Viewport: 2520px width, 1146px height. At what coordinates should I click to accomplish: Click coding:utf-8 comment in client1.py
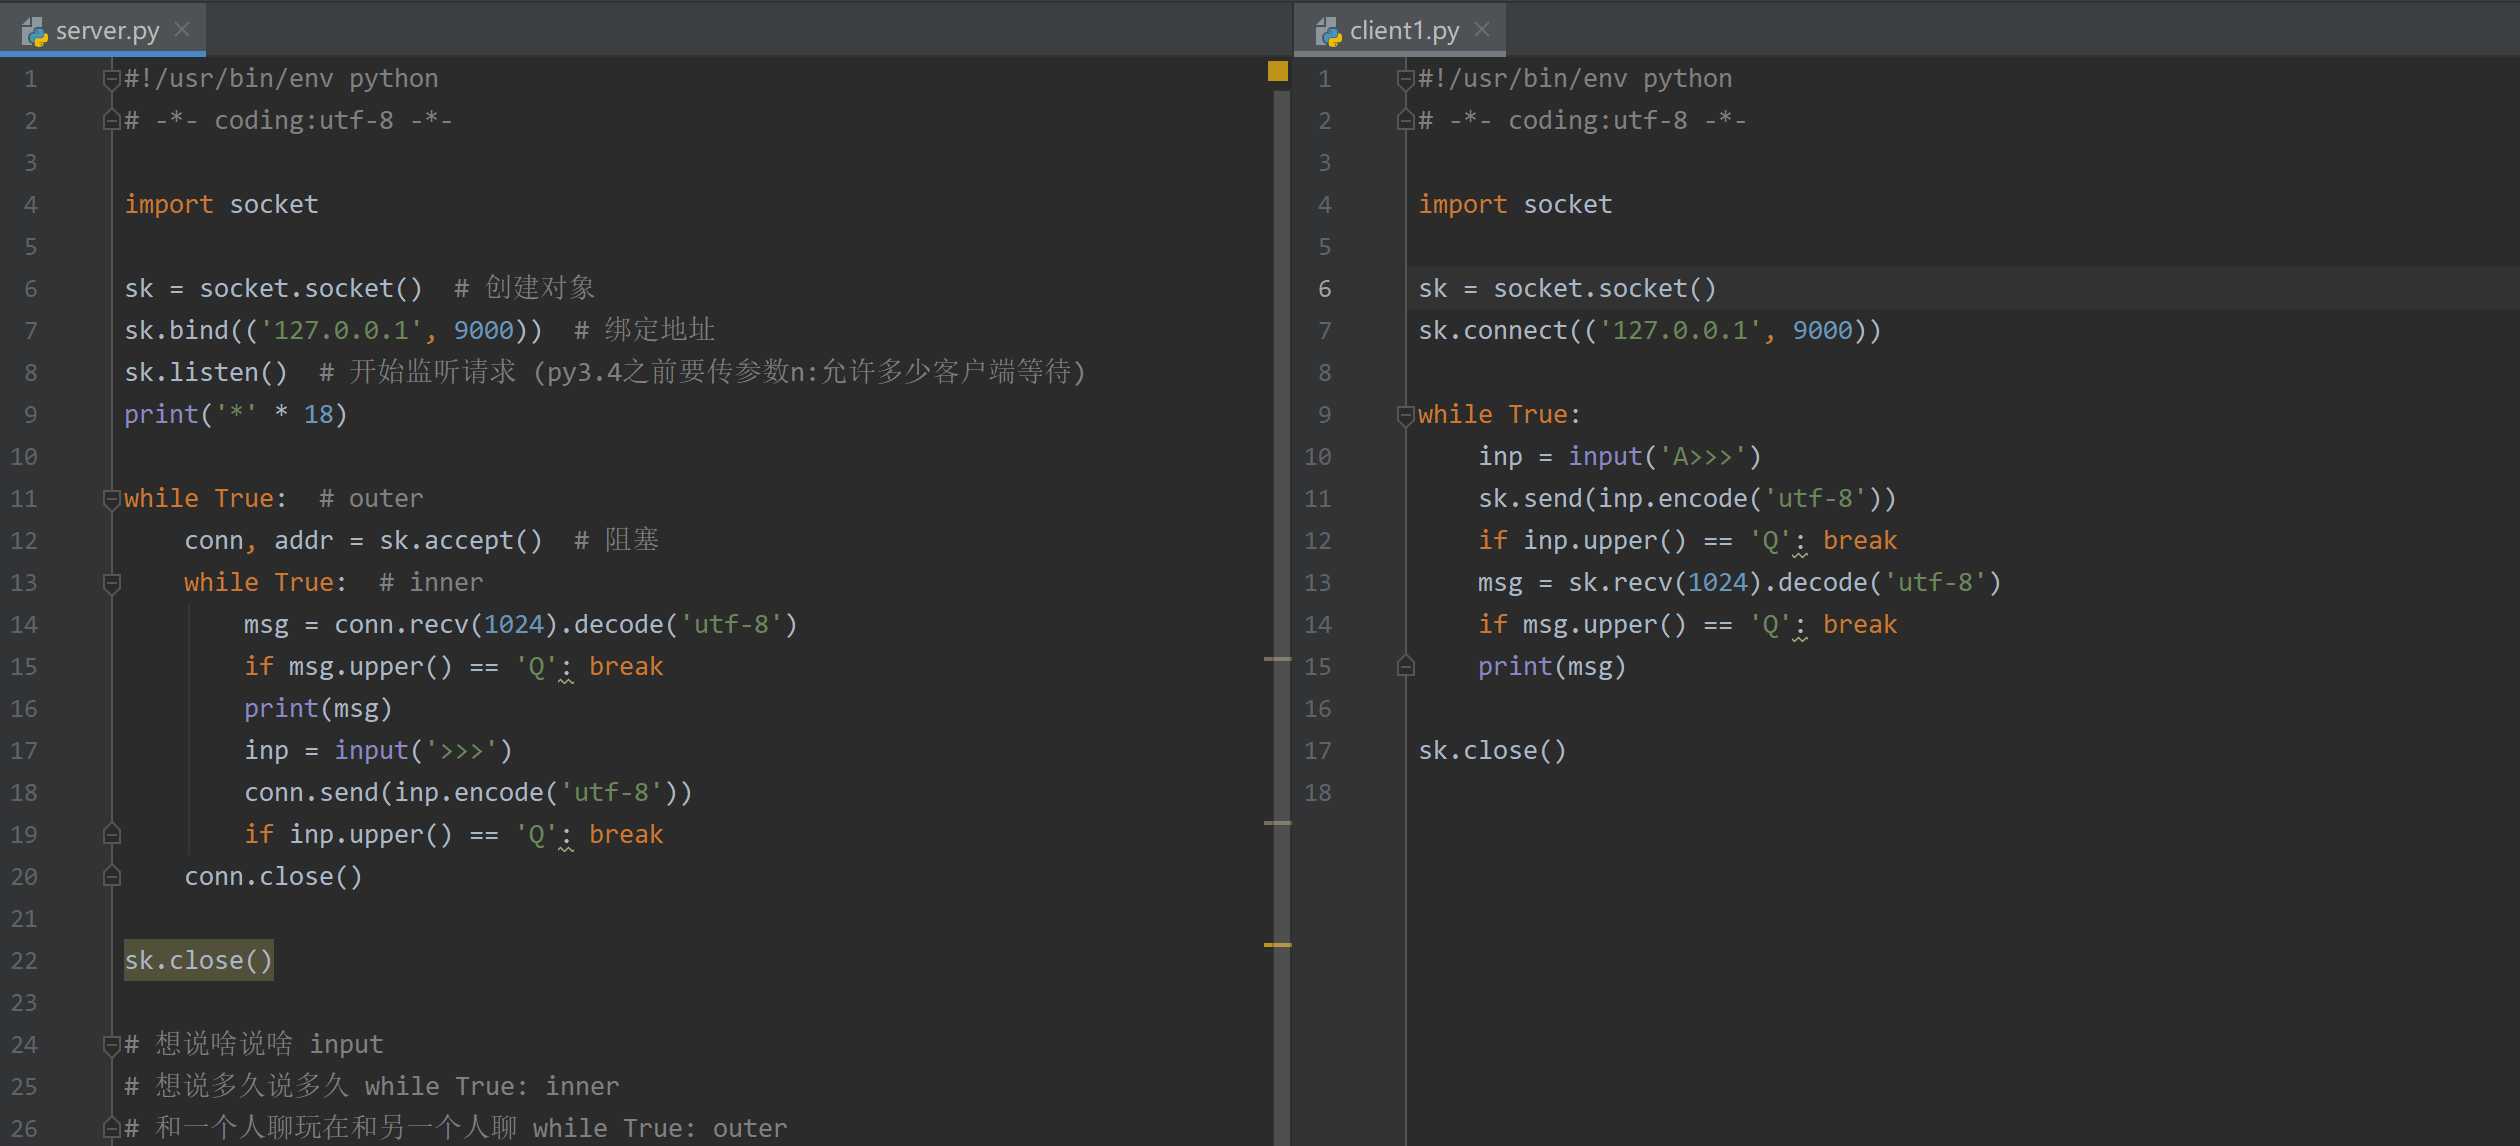click(x=1582, y=121)
